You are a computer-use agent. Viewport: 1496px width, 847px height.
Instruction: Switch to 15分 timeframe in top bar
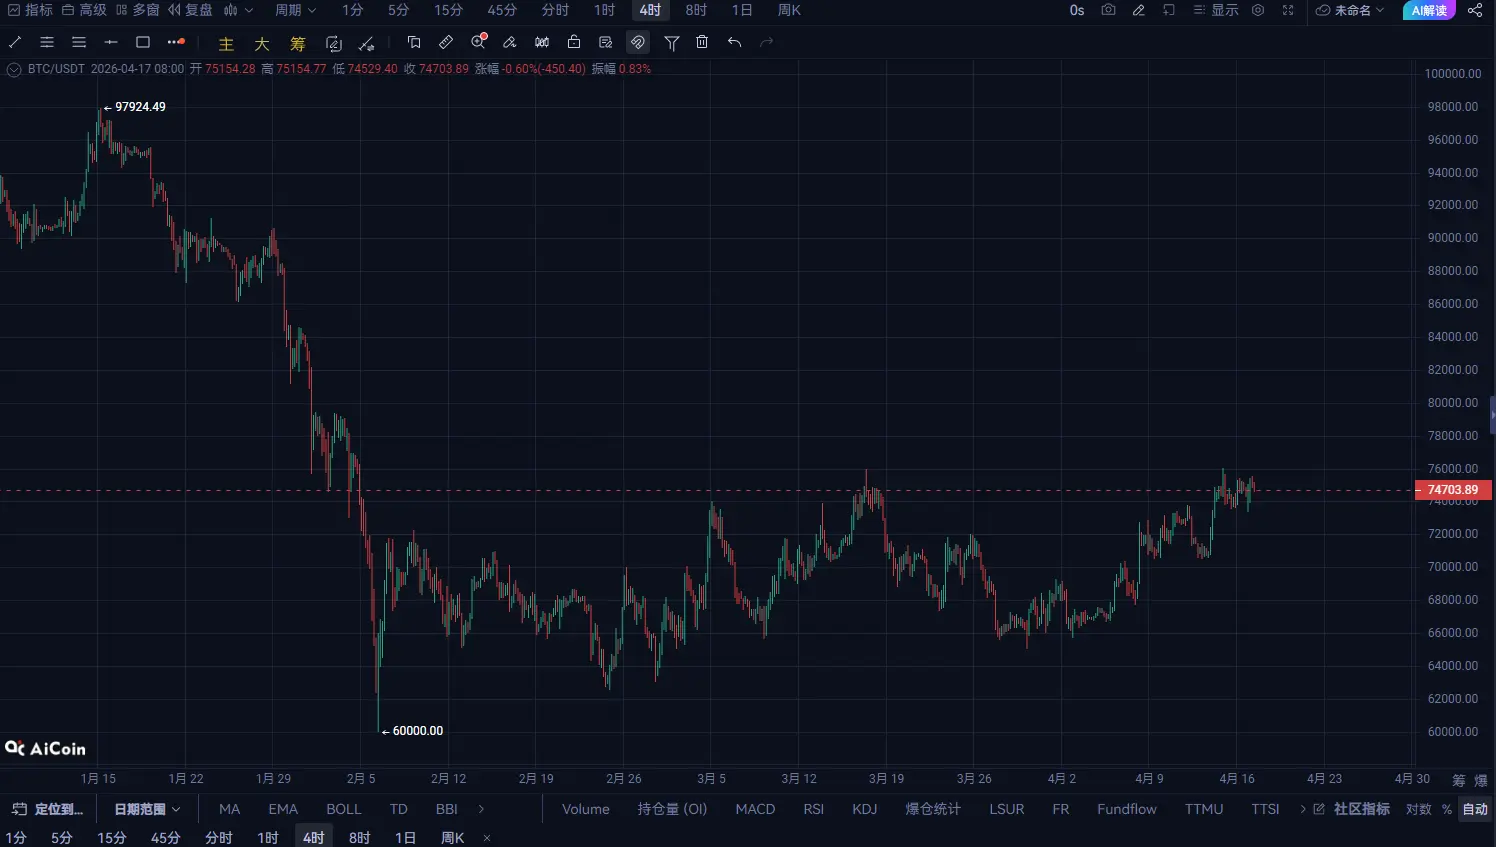pos(449,10)
